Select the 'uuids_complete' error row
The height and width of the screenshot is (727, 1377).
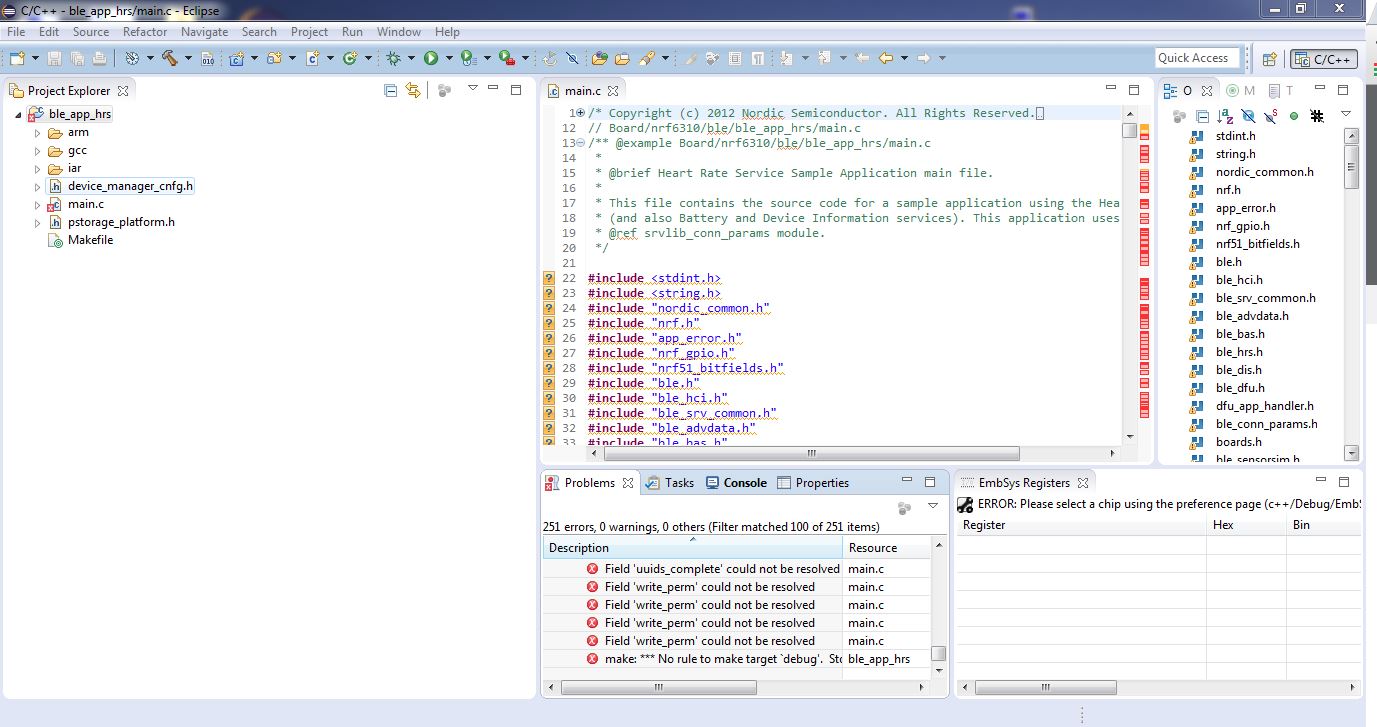click(x=737, y=569)
